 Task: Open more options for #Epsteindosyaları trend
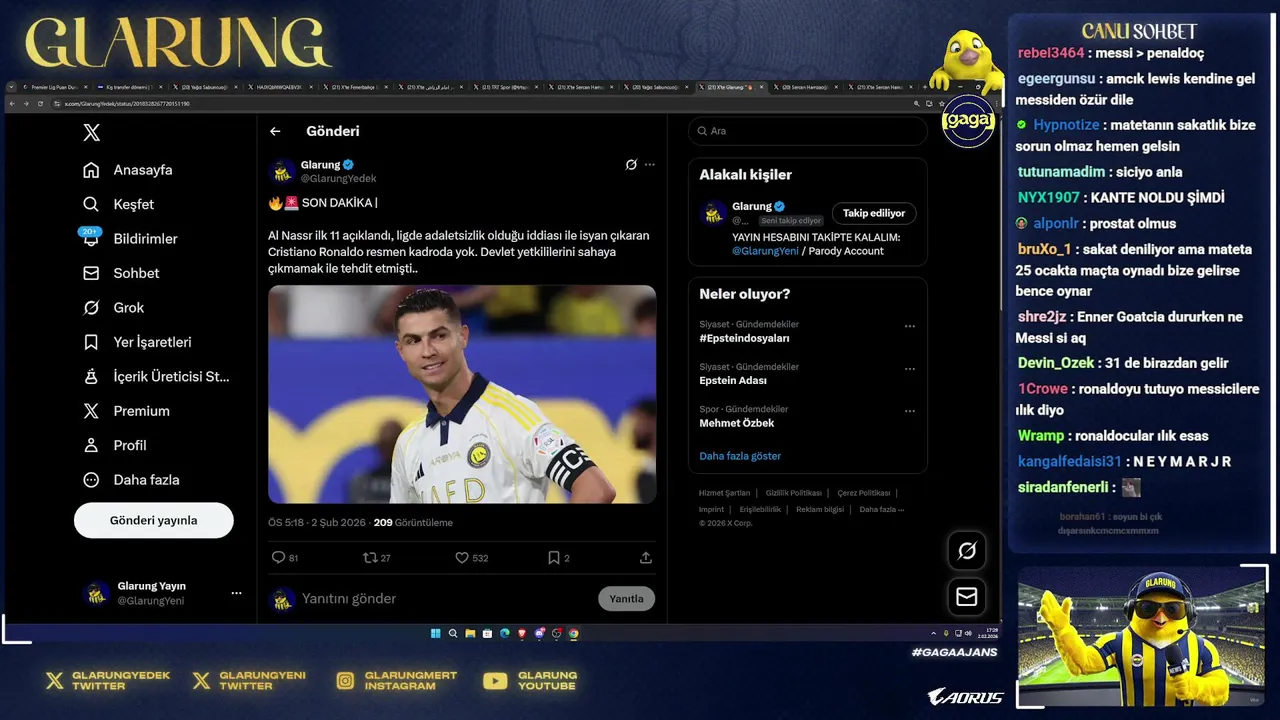point(910,326)
